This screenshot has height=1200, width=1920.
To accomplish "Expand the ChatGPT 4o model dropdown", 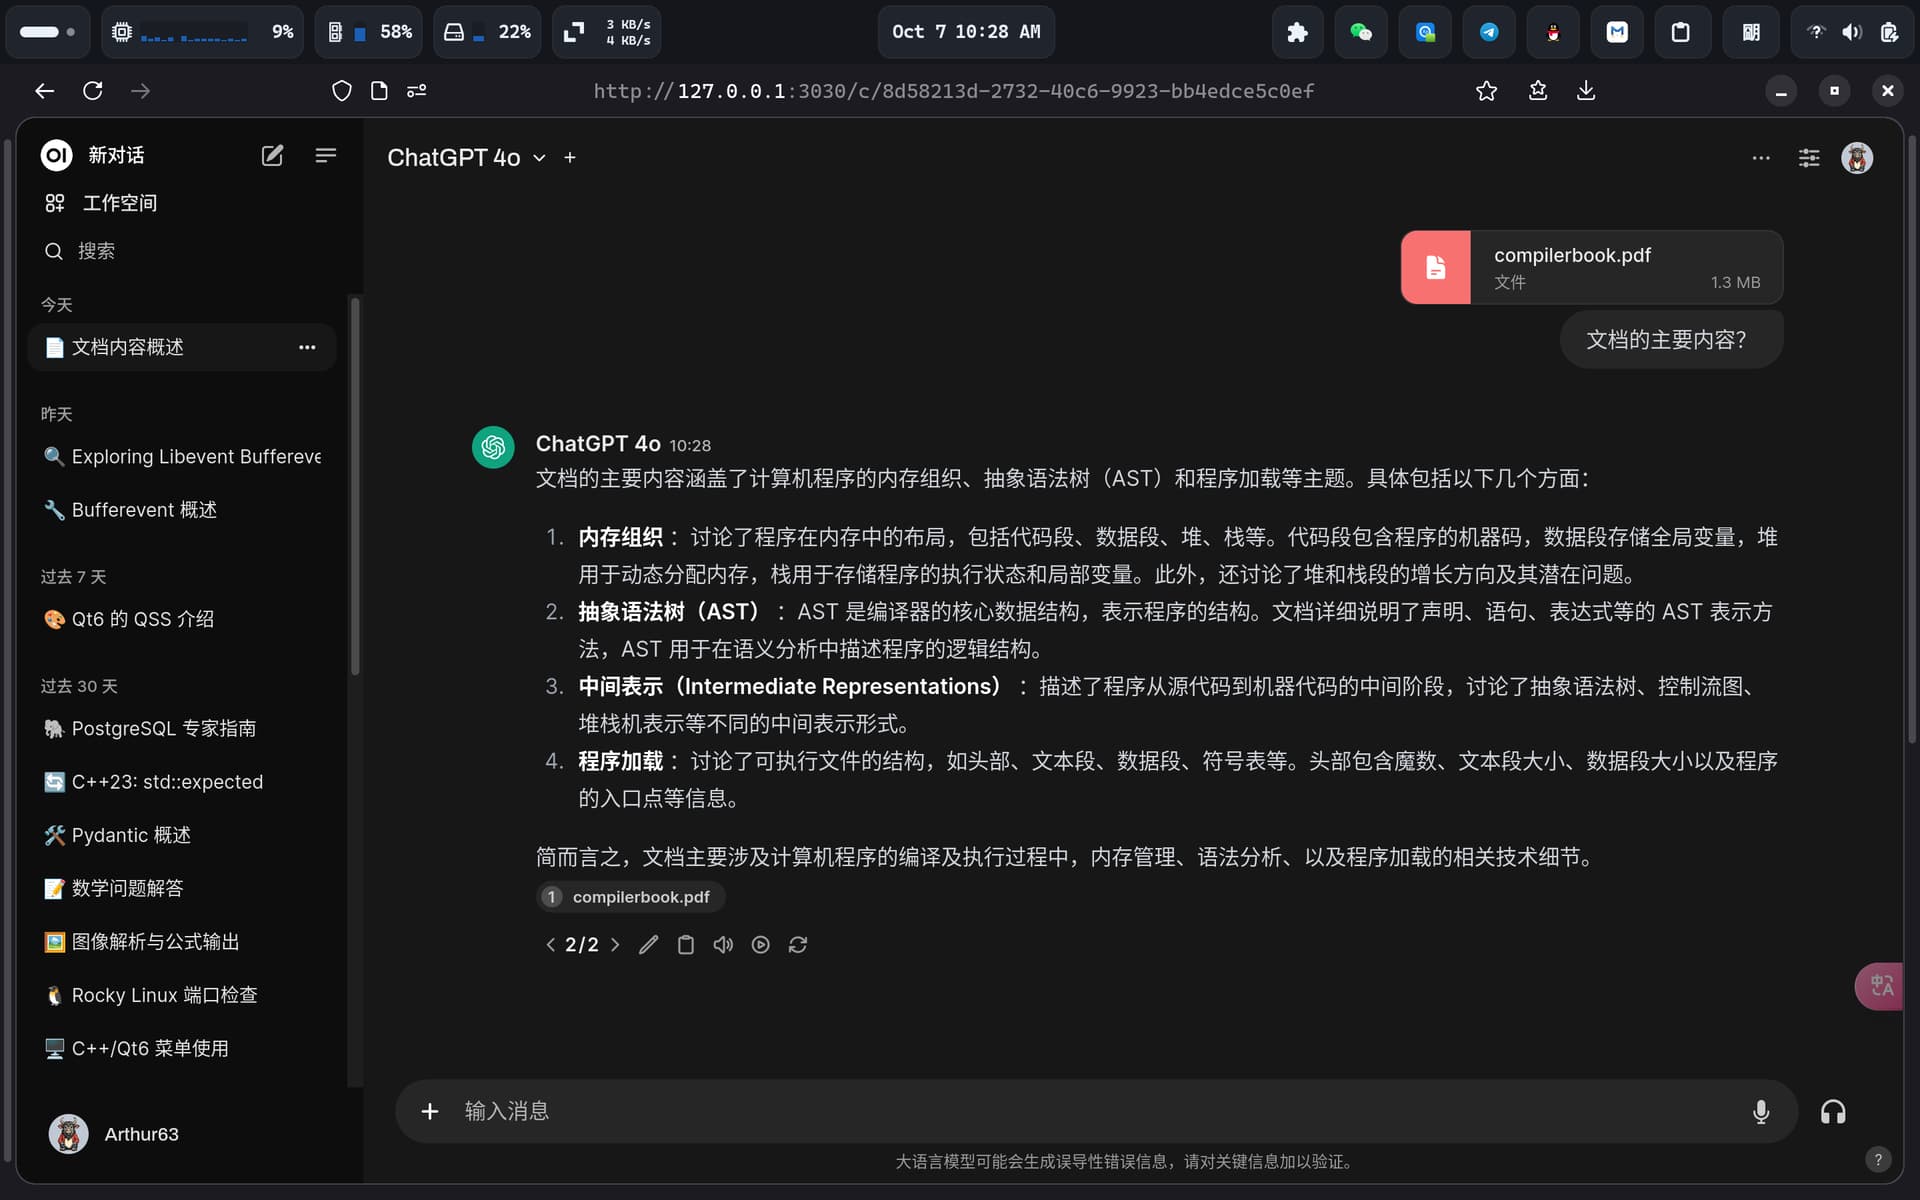I will [467, 158].
